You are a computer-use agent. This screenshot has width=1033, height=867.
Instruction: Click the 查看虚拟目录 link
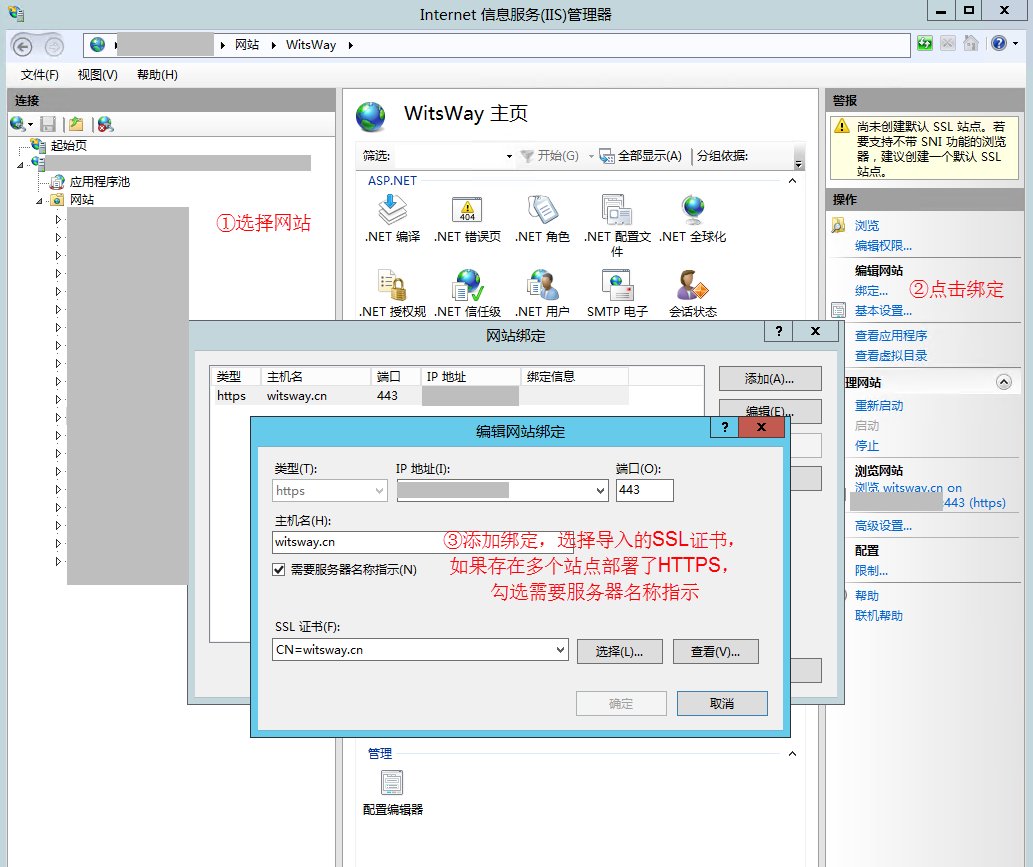click(891, 356)
